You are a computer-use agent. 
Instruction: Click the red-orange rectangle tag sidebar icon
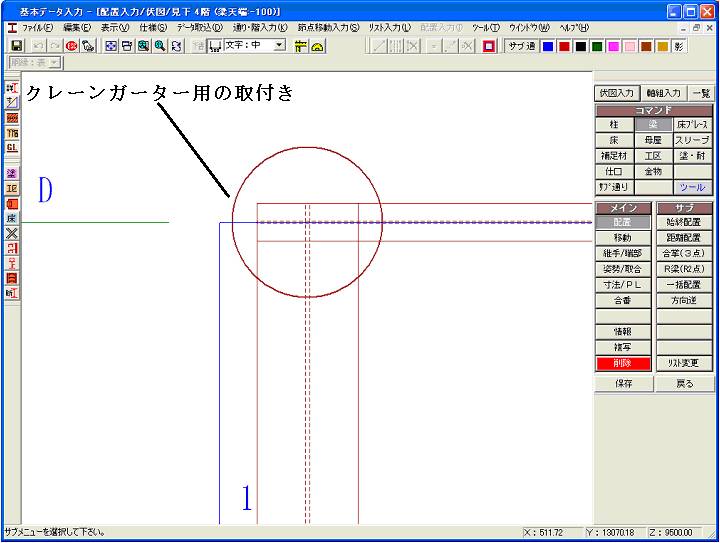pyautogui.click(x=12, y=203)
